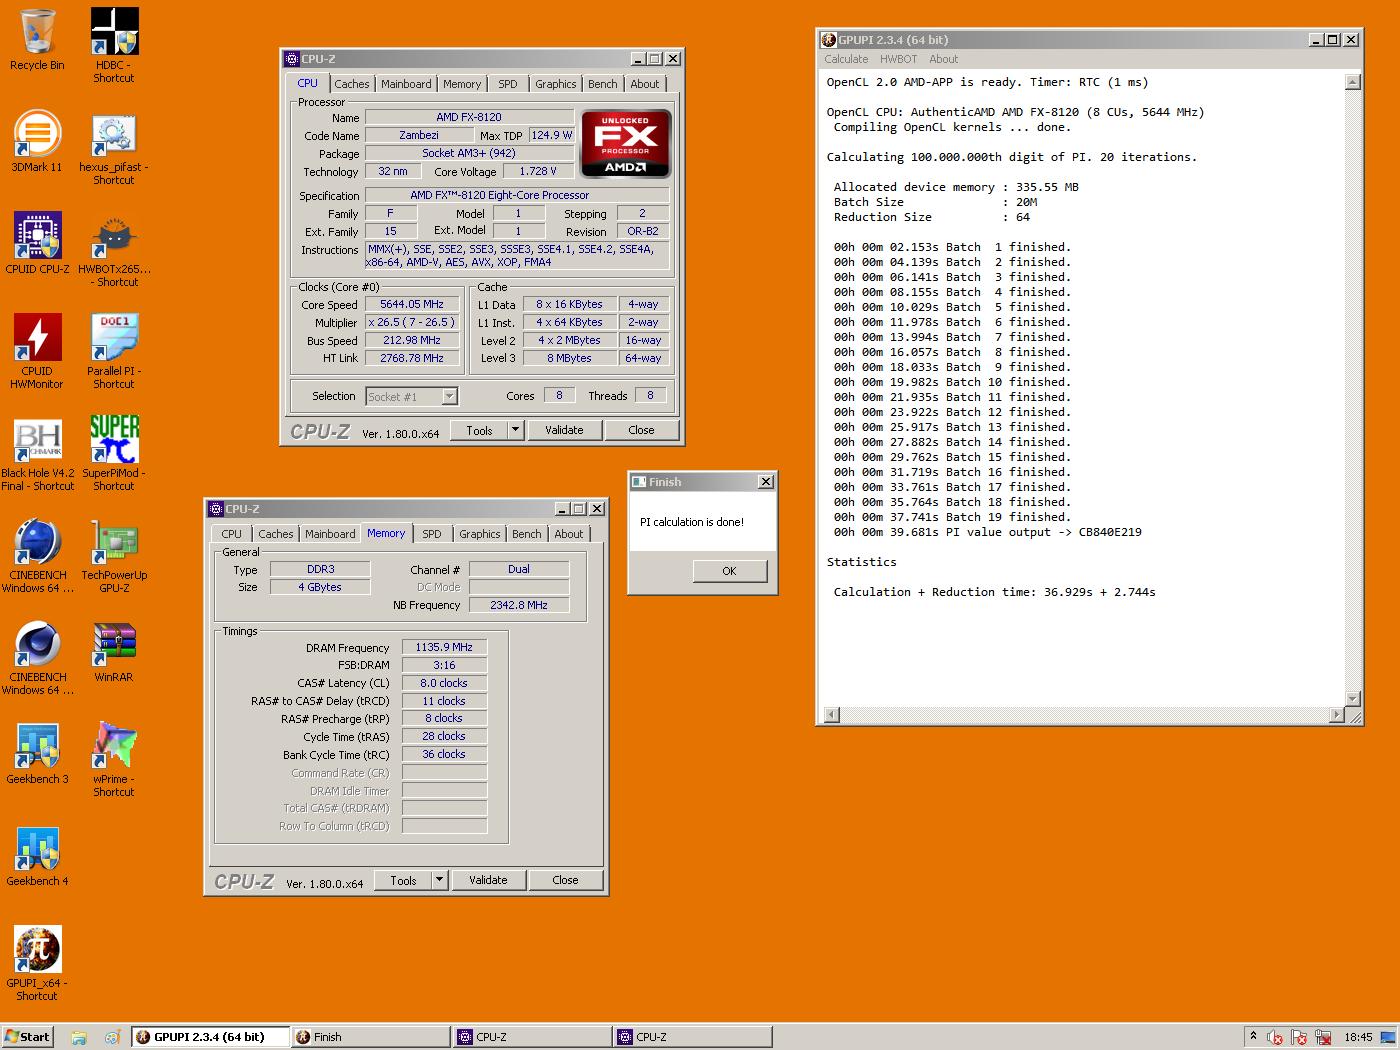The width and height of the screenshot is (1400, 1050).
Task: Click DRAM Frequency value 1135.9 MHz
Action: click(x=444, y=647)
